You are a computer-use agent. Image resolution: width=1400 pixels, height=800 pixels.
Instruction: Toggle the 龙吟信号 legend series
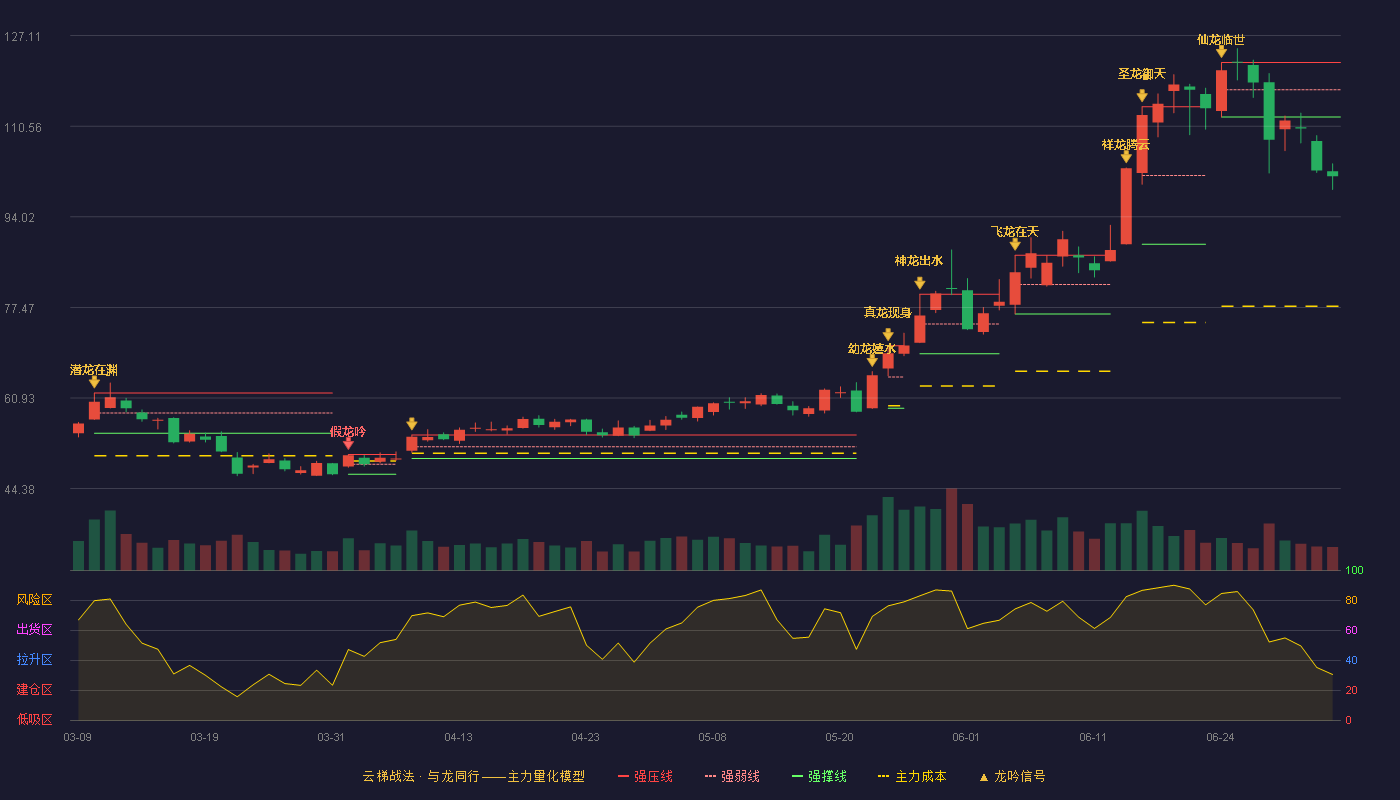click(1012, 776)
